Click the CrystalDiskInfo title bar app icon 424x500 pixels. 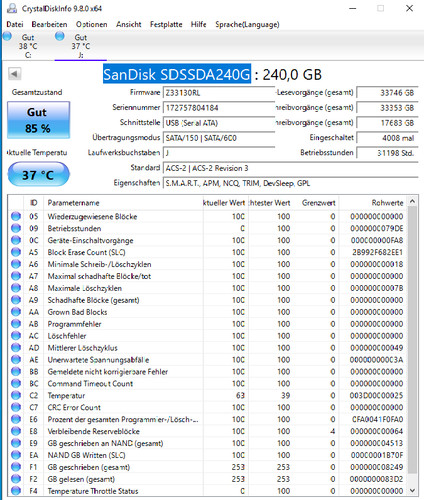point(12,8)
